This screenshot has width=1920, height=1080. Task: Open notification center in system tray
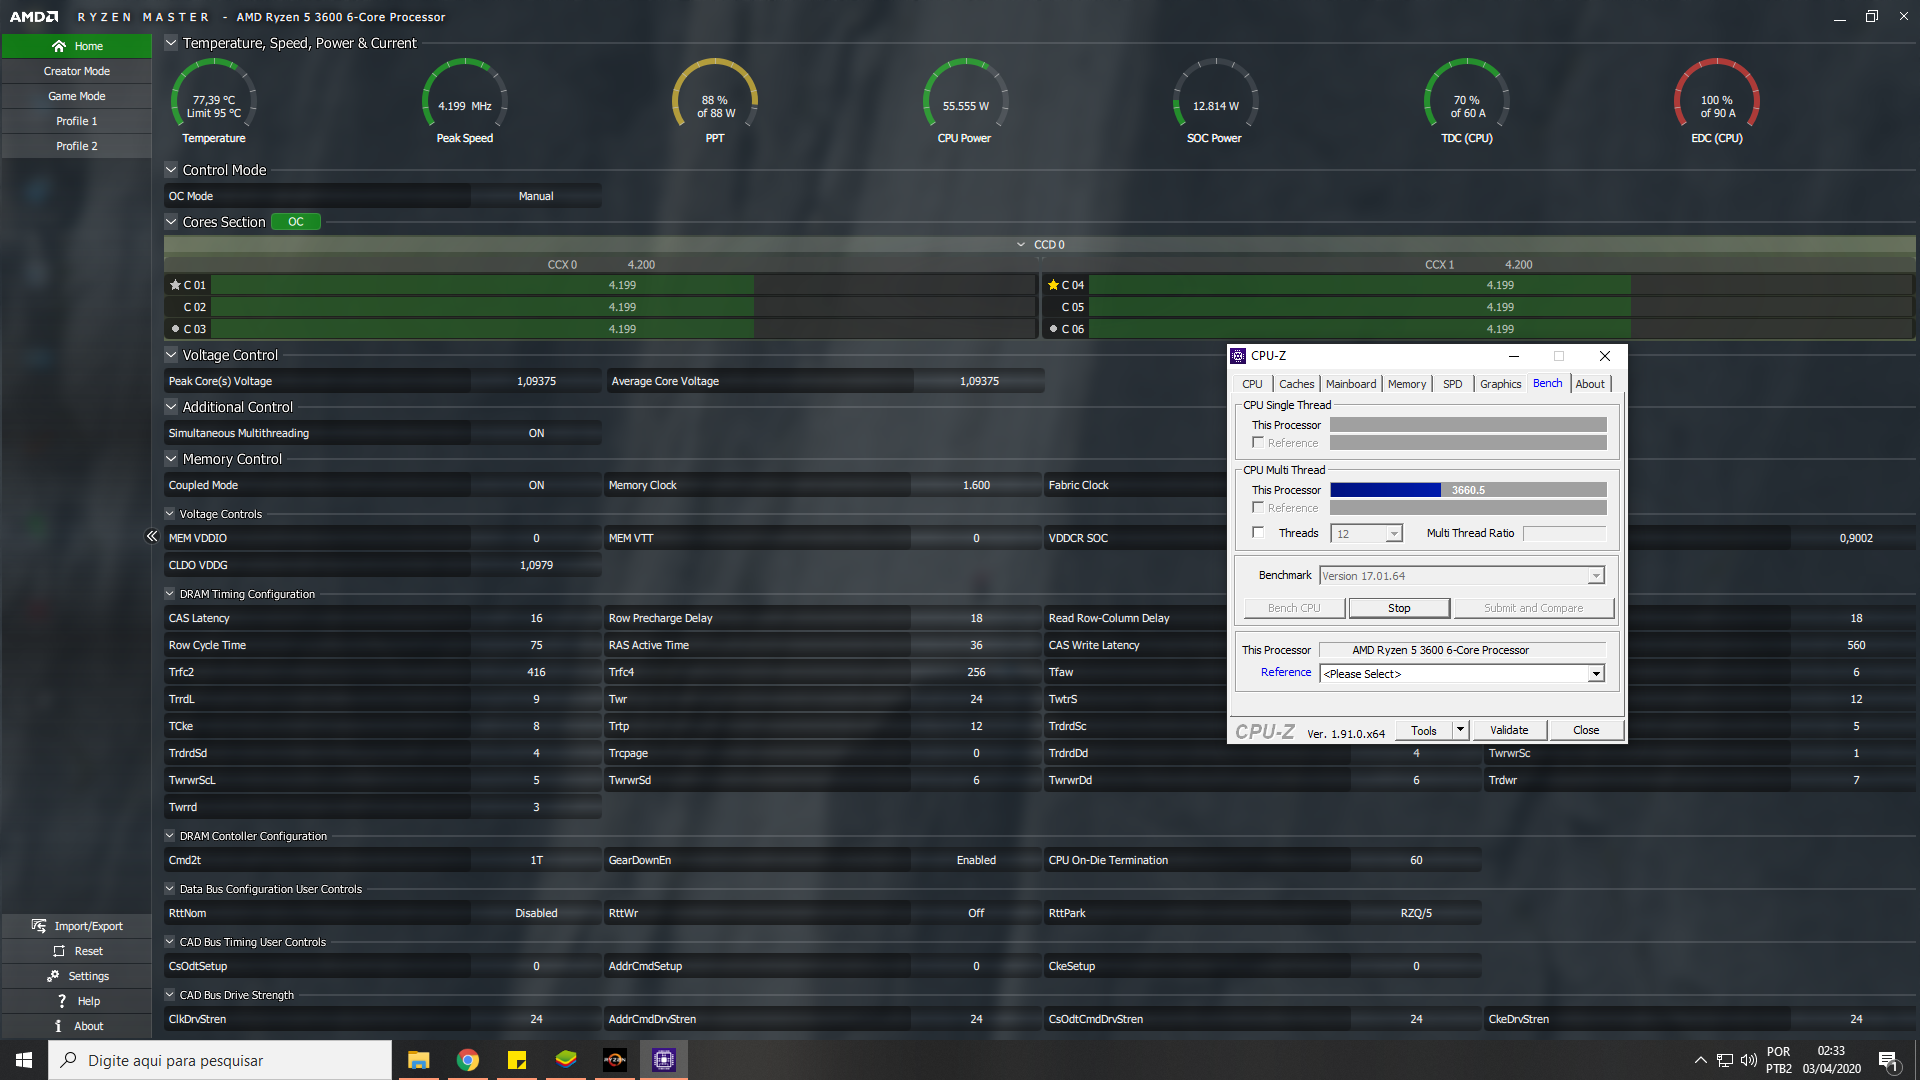[1888, 1061]
